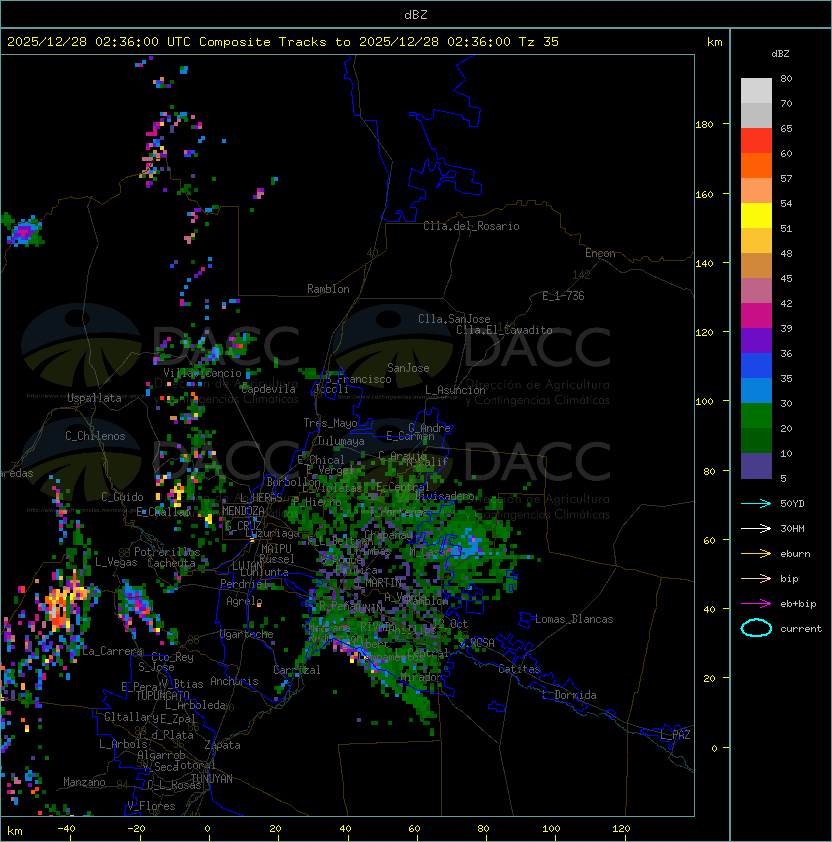
Task: Click the Tres_Mayo map label
Action: coord(330,423)
